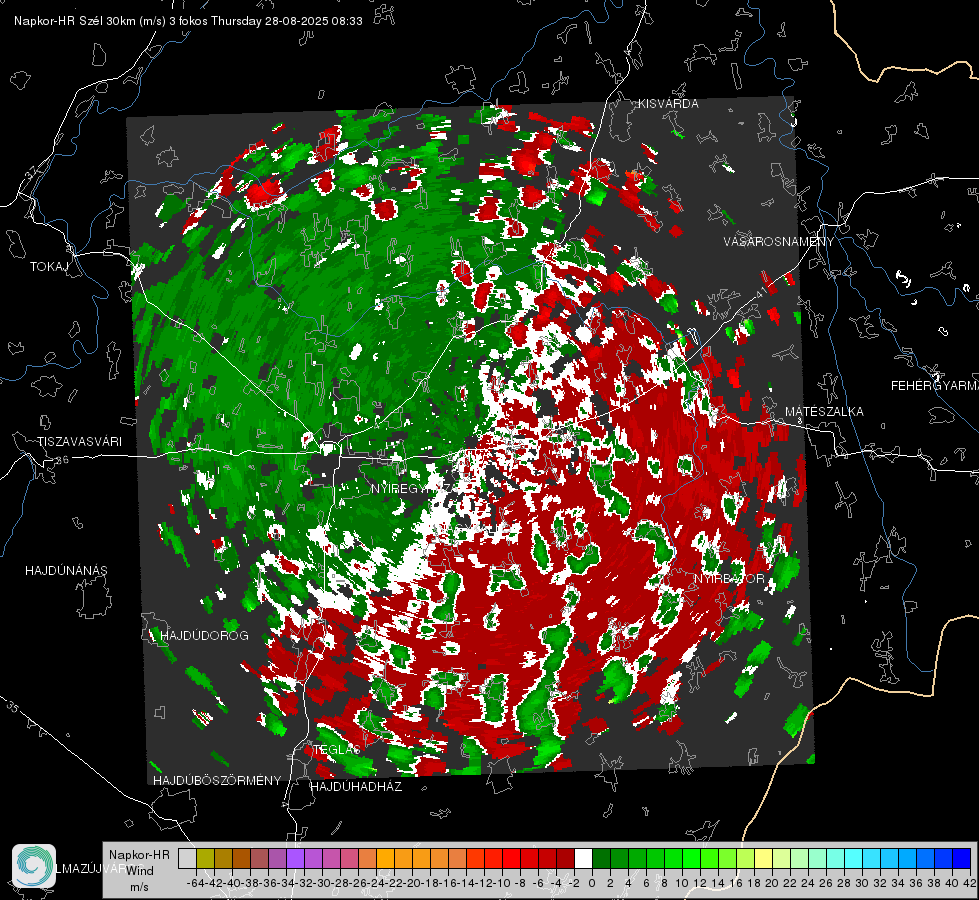Click the MÁTÉSZALKA town label

tap(824, 412)
